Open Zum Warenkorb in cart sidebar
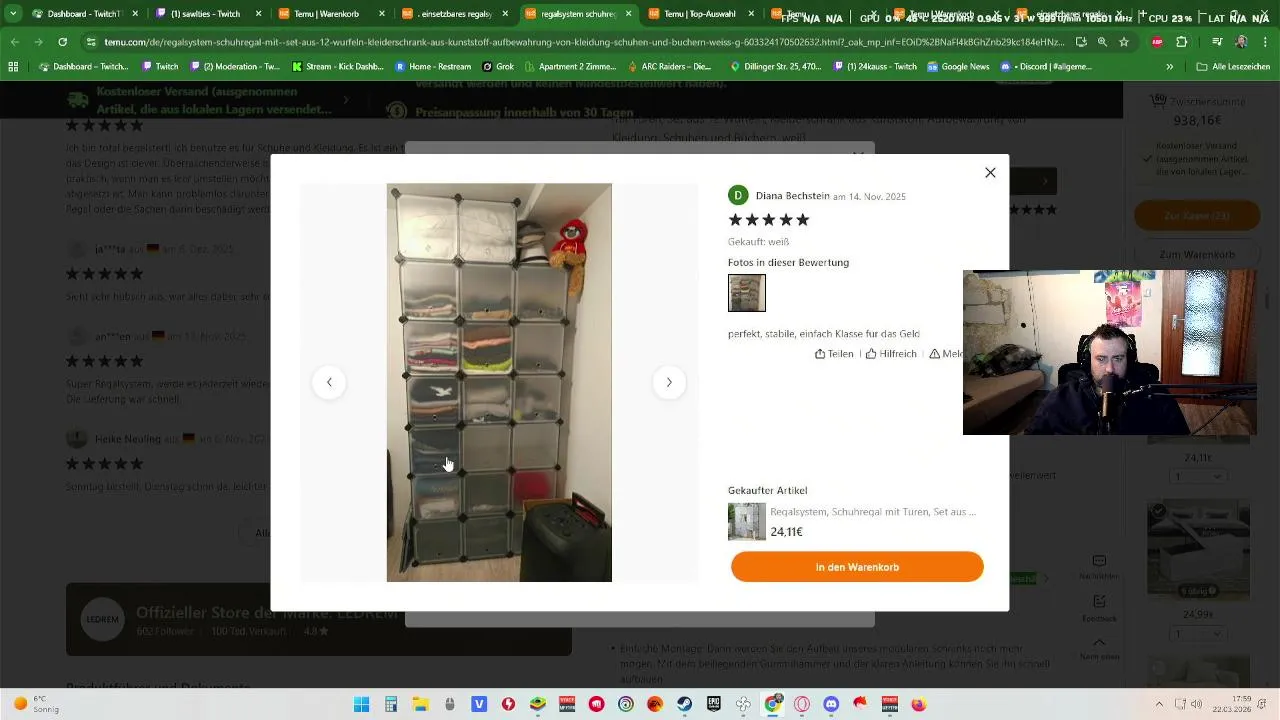Screen dimensions: 1280x720 point(1197,255)
